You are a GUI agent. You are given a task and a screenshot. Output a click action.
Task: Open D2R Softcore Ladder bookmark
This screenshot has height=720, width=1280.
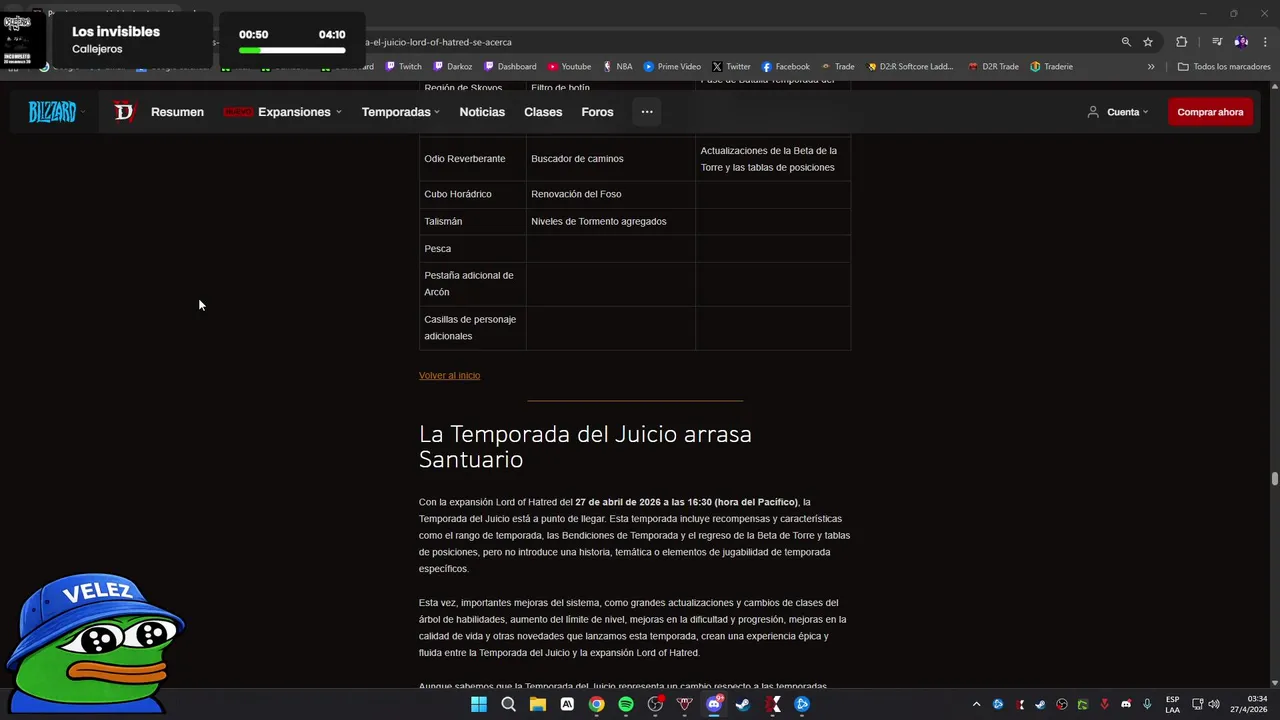point(910,67)
